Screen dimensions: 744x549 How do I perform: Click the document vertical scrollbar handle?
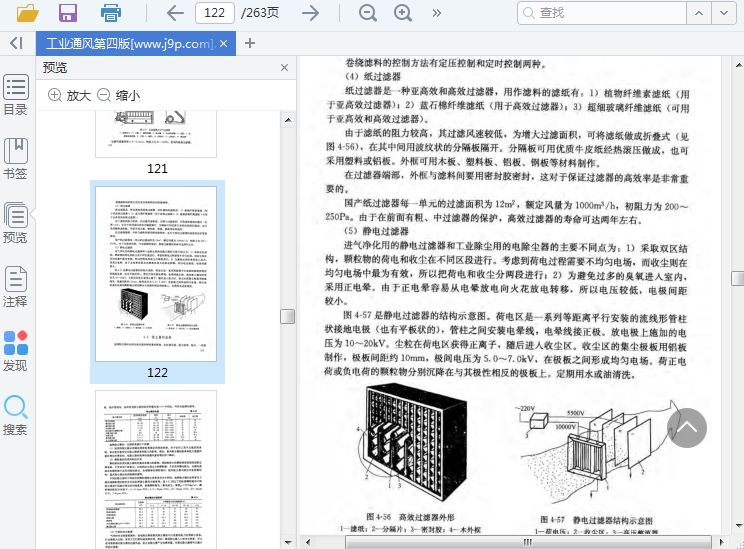737,278
